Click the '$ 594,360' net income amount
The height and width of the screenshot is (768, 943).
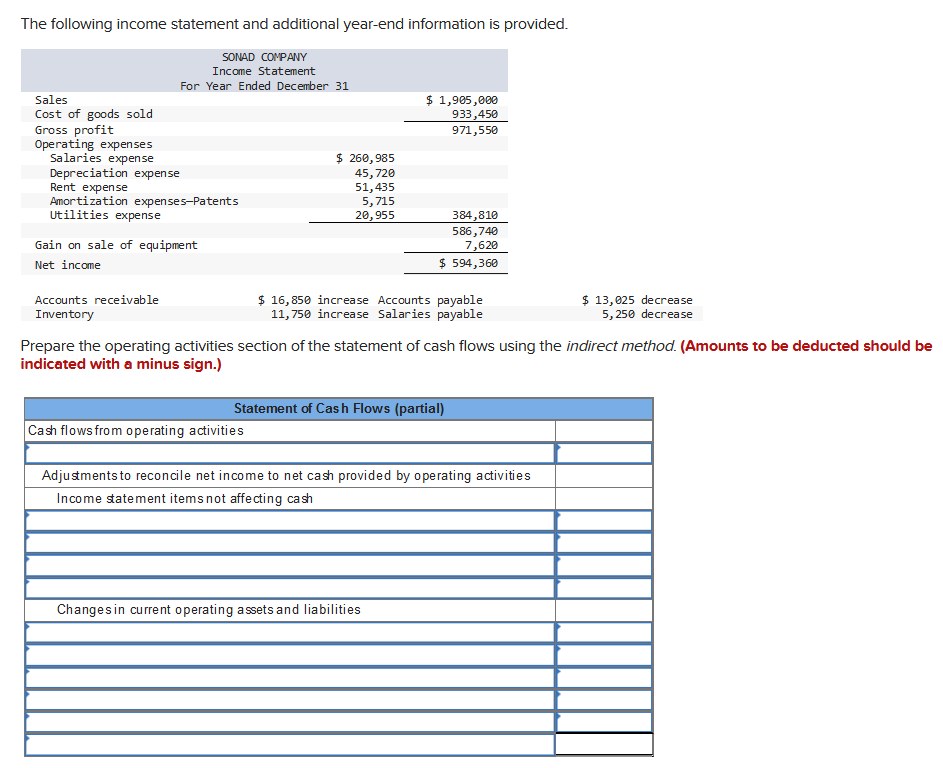click(x=468, y=263)
